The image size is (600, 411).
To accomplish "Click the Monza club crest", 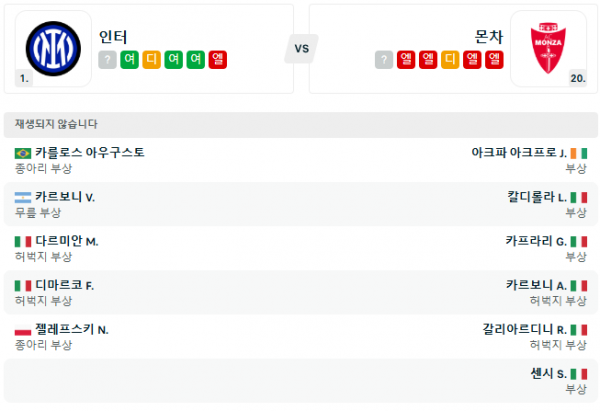I will click(548, 45).
